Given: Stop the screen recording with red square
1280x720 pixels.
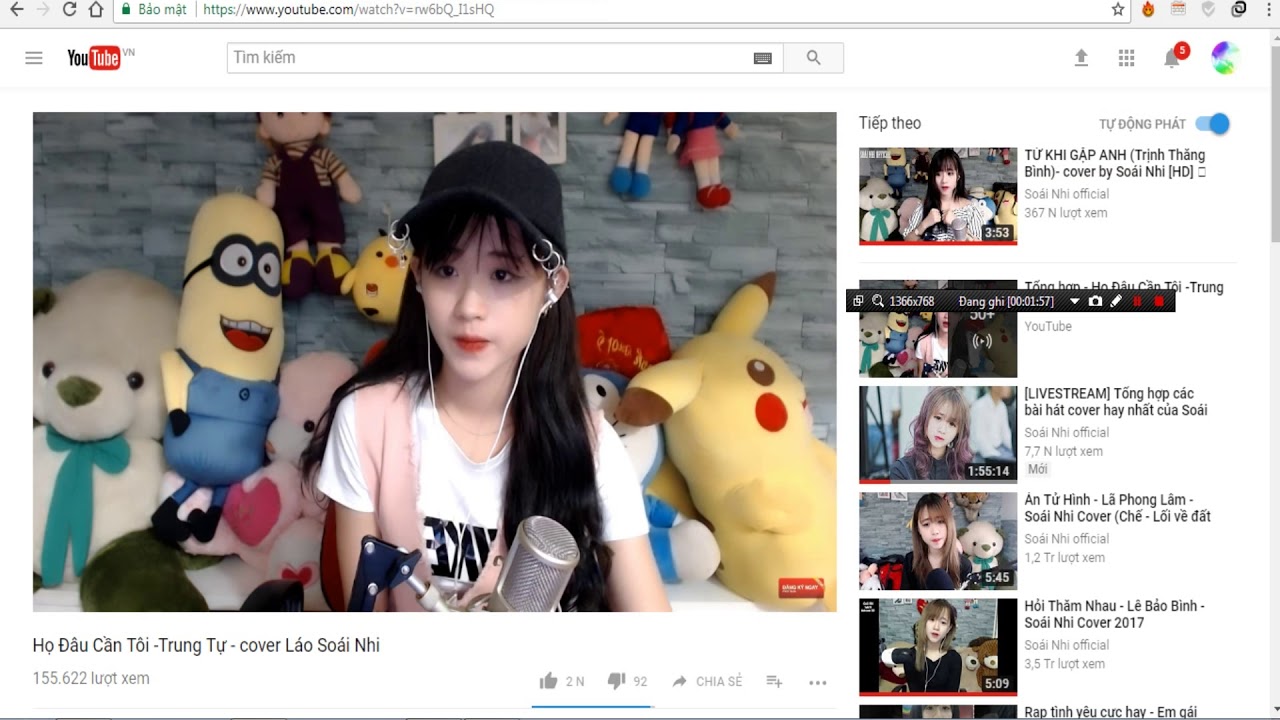Looking at the screenshot, I should [1159, 301].
